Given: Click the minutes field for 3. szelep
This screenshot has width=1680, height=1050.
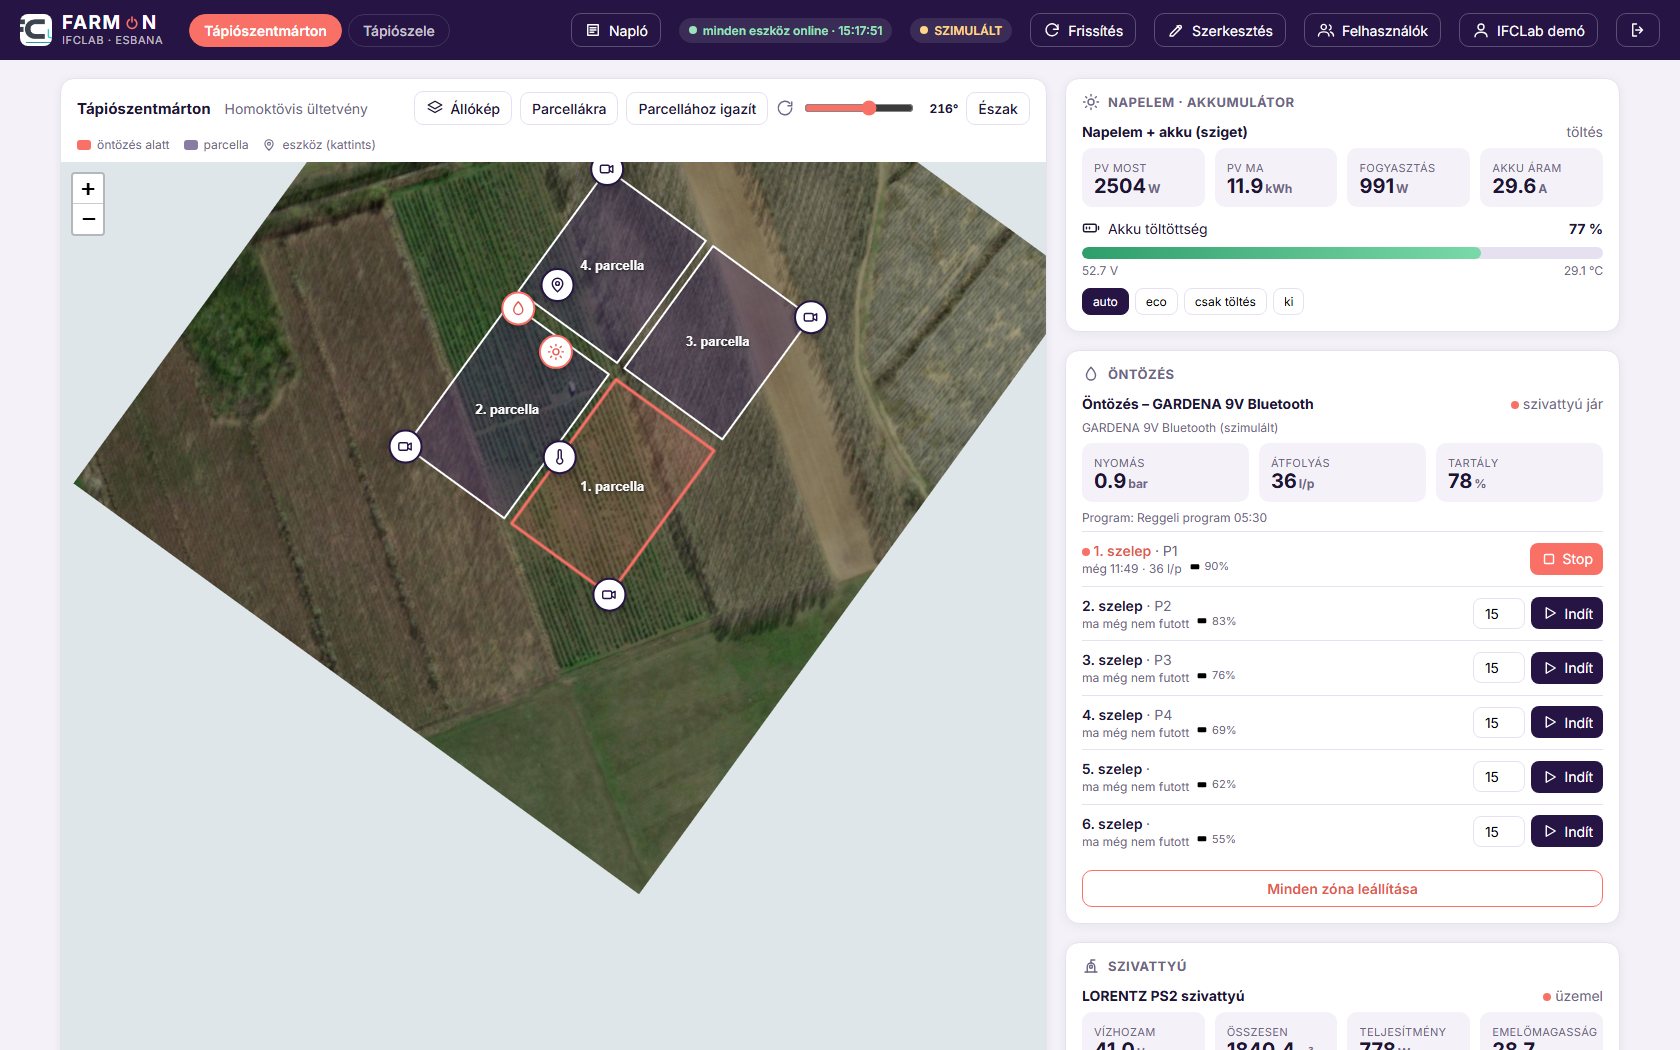Looking at the screenshot, I should pyautogui.click(x=1498, y=668).
